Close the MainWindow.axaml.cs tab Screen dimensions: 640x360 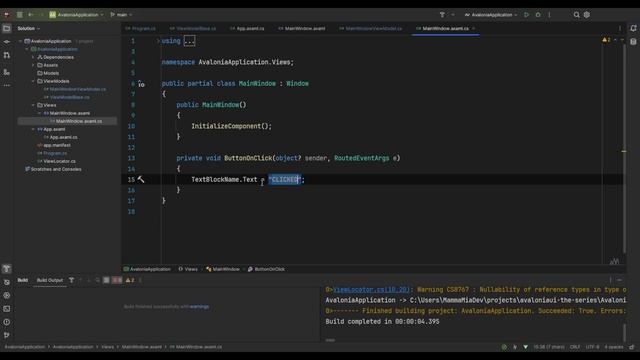(473, 29)
